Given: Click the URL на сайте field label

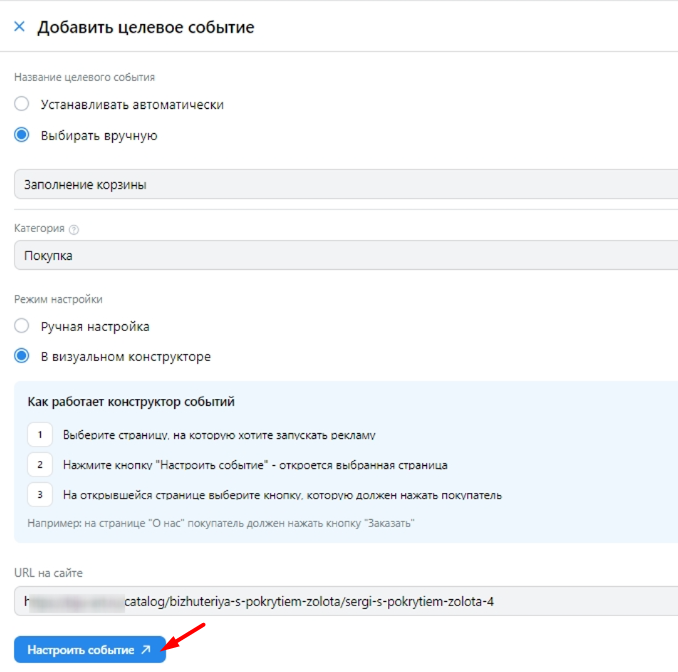Looking at the screenshot, I should (x=48, y=573).
